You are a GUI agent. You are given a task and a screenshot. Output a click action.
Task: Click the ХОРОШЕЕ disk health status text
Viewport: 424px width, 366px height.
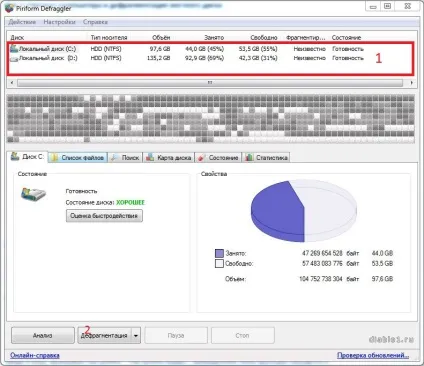[130, 202]
